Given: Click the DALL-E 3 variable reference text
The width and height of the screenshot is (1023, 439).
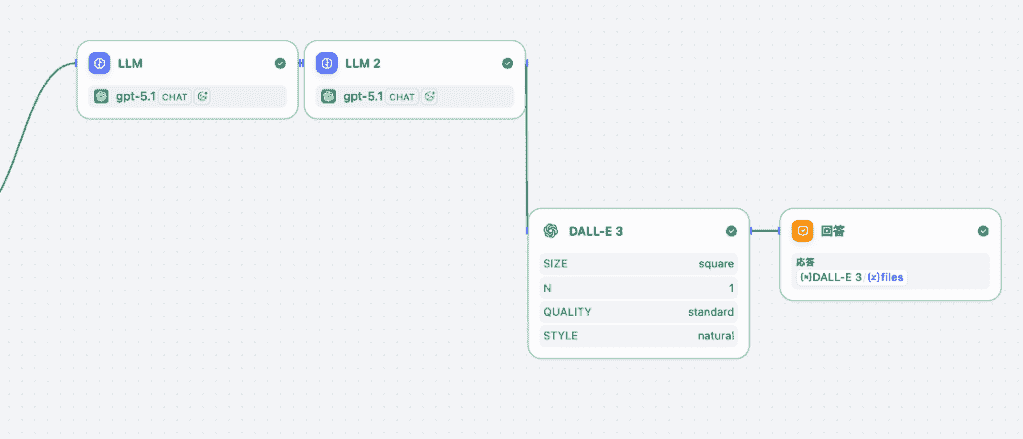Looking at the screenshot, I should [x=837, y=277].
